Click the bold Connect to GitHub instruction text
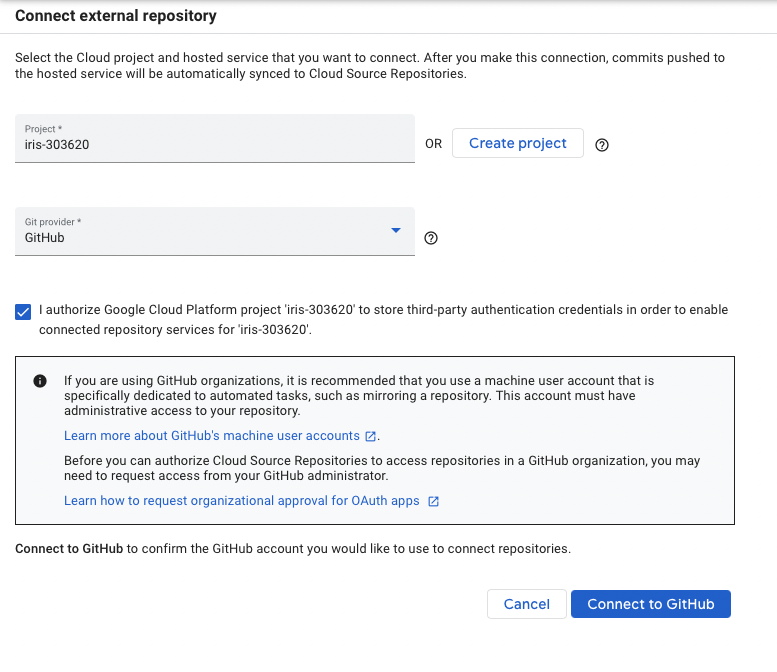777x672 pixels. (x=69, y=549)
